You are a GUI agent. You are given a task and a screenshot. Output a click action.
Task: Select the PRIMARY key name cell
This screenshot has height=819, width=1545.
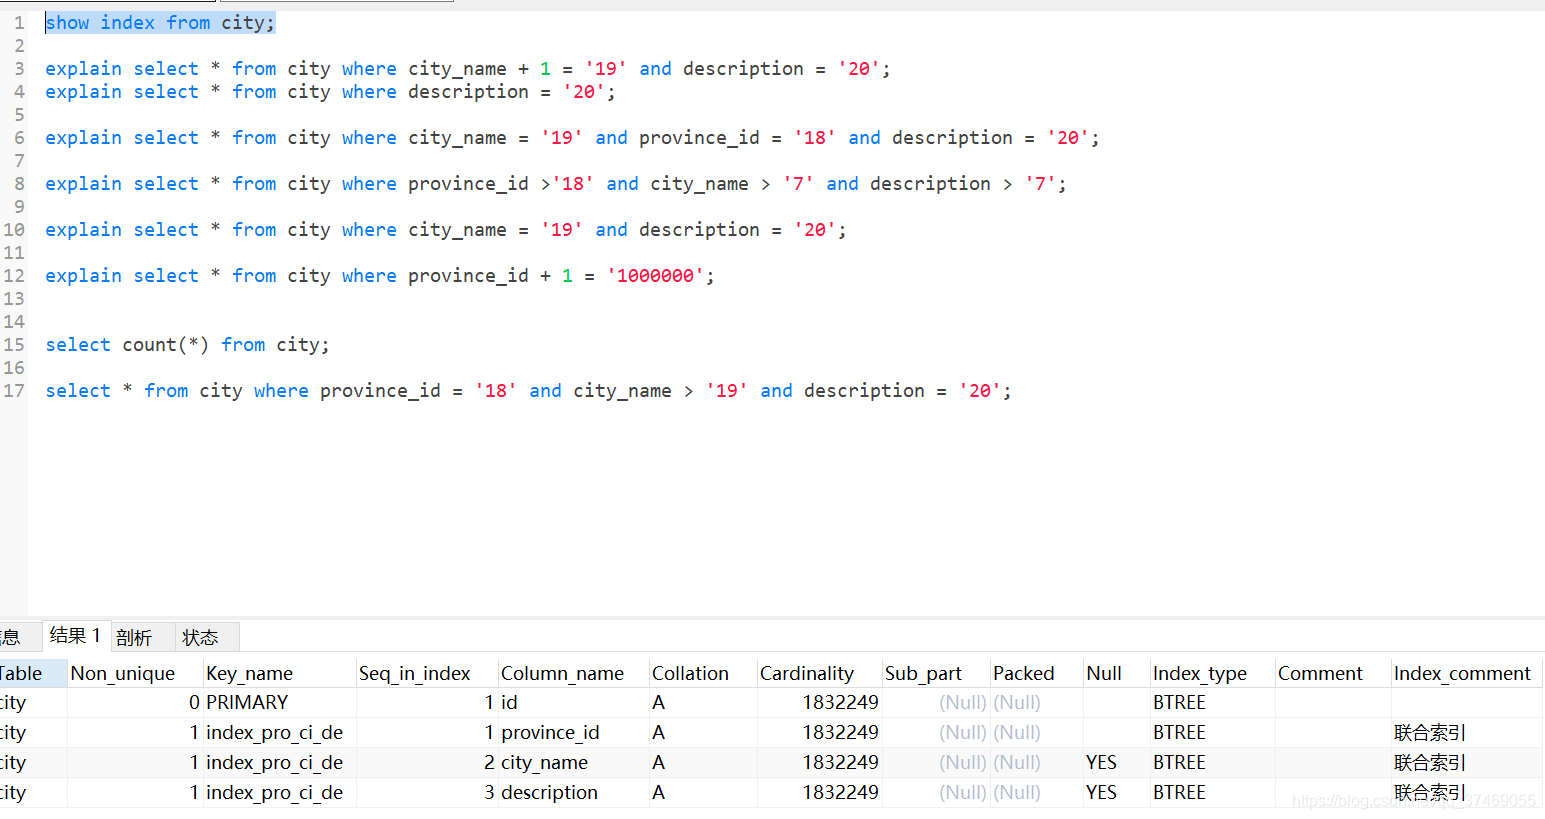[280, 702]
